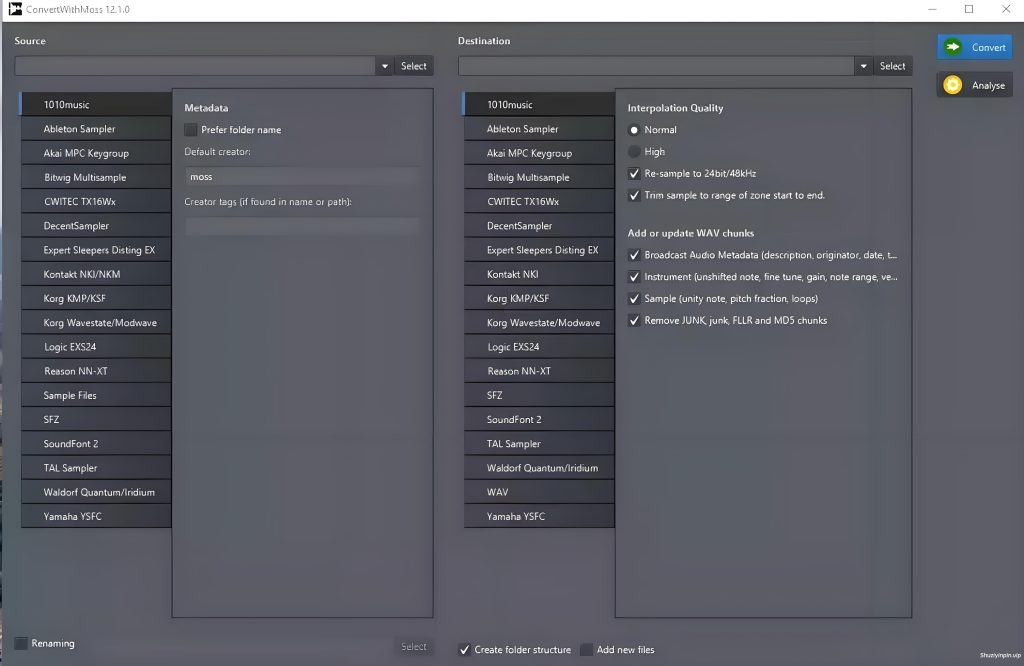Viewport: 1024px width, 666px height.
Task: Click the green arrow Convert icon
Action: point(953,47)
